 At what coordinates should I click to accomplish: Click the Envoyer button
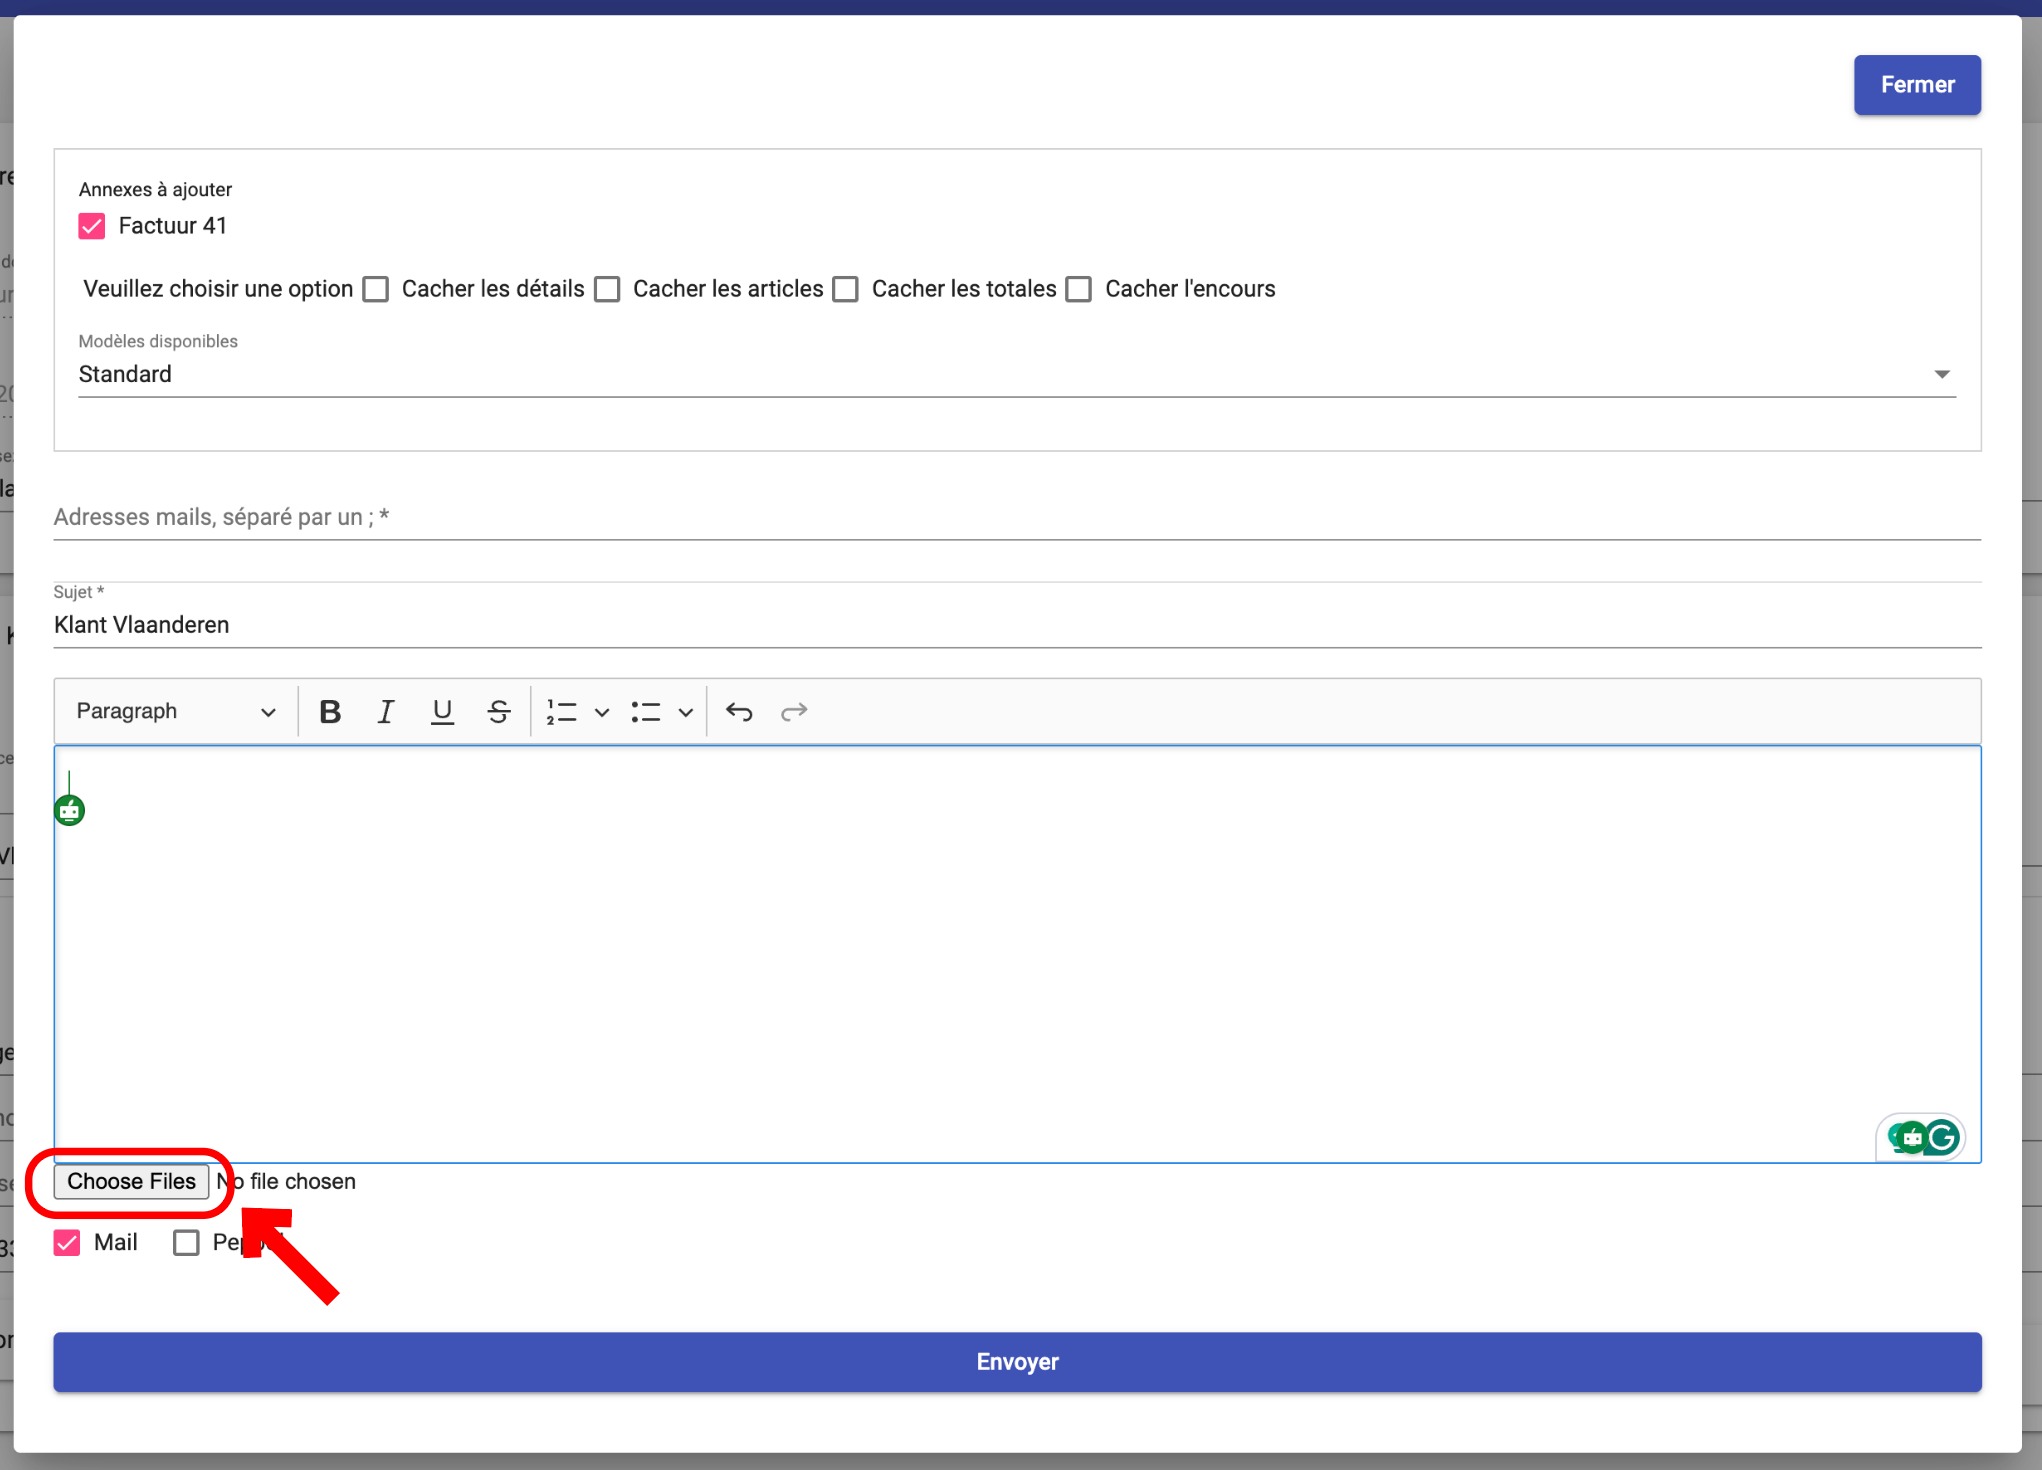[x=1017, y=1362]
